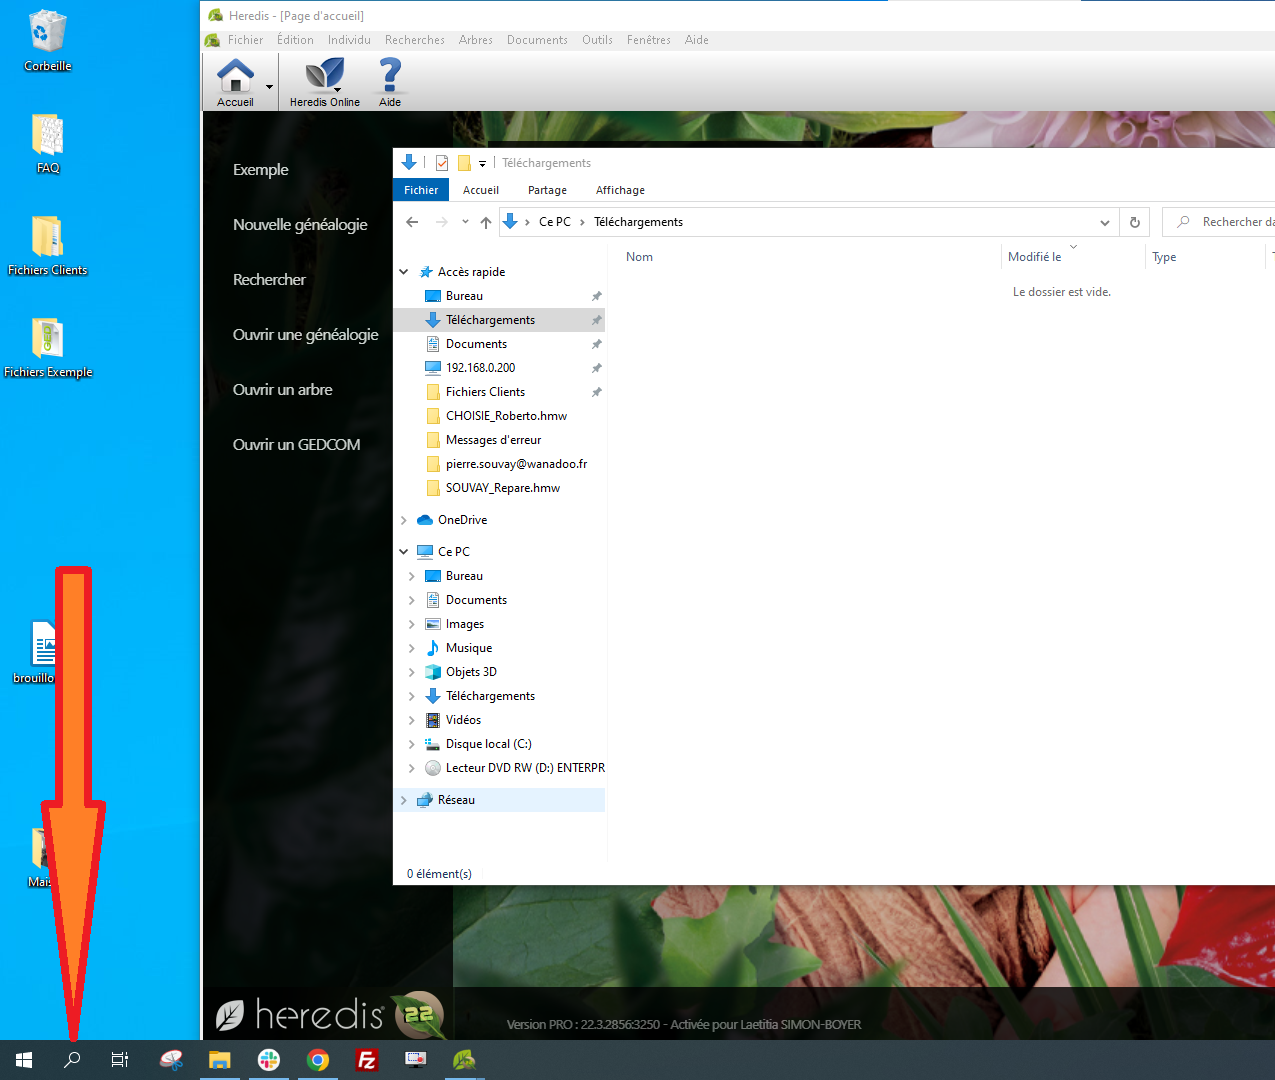Open Heredis Online from the toolbar
The image size is (1275, 1080).
pos(324,76)
